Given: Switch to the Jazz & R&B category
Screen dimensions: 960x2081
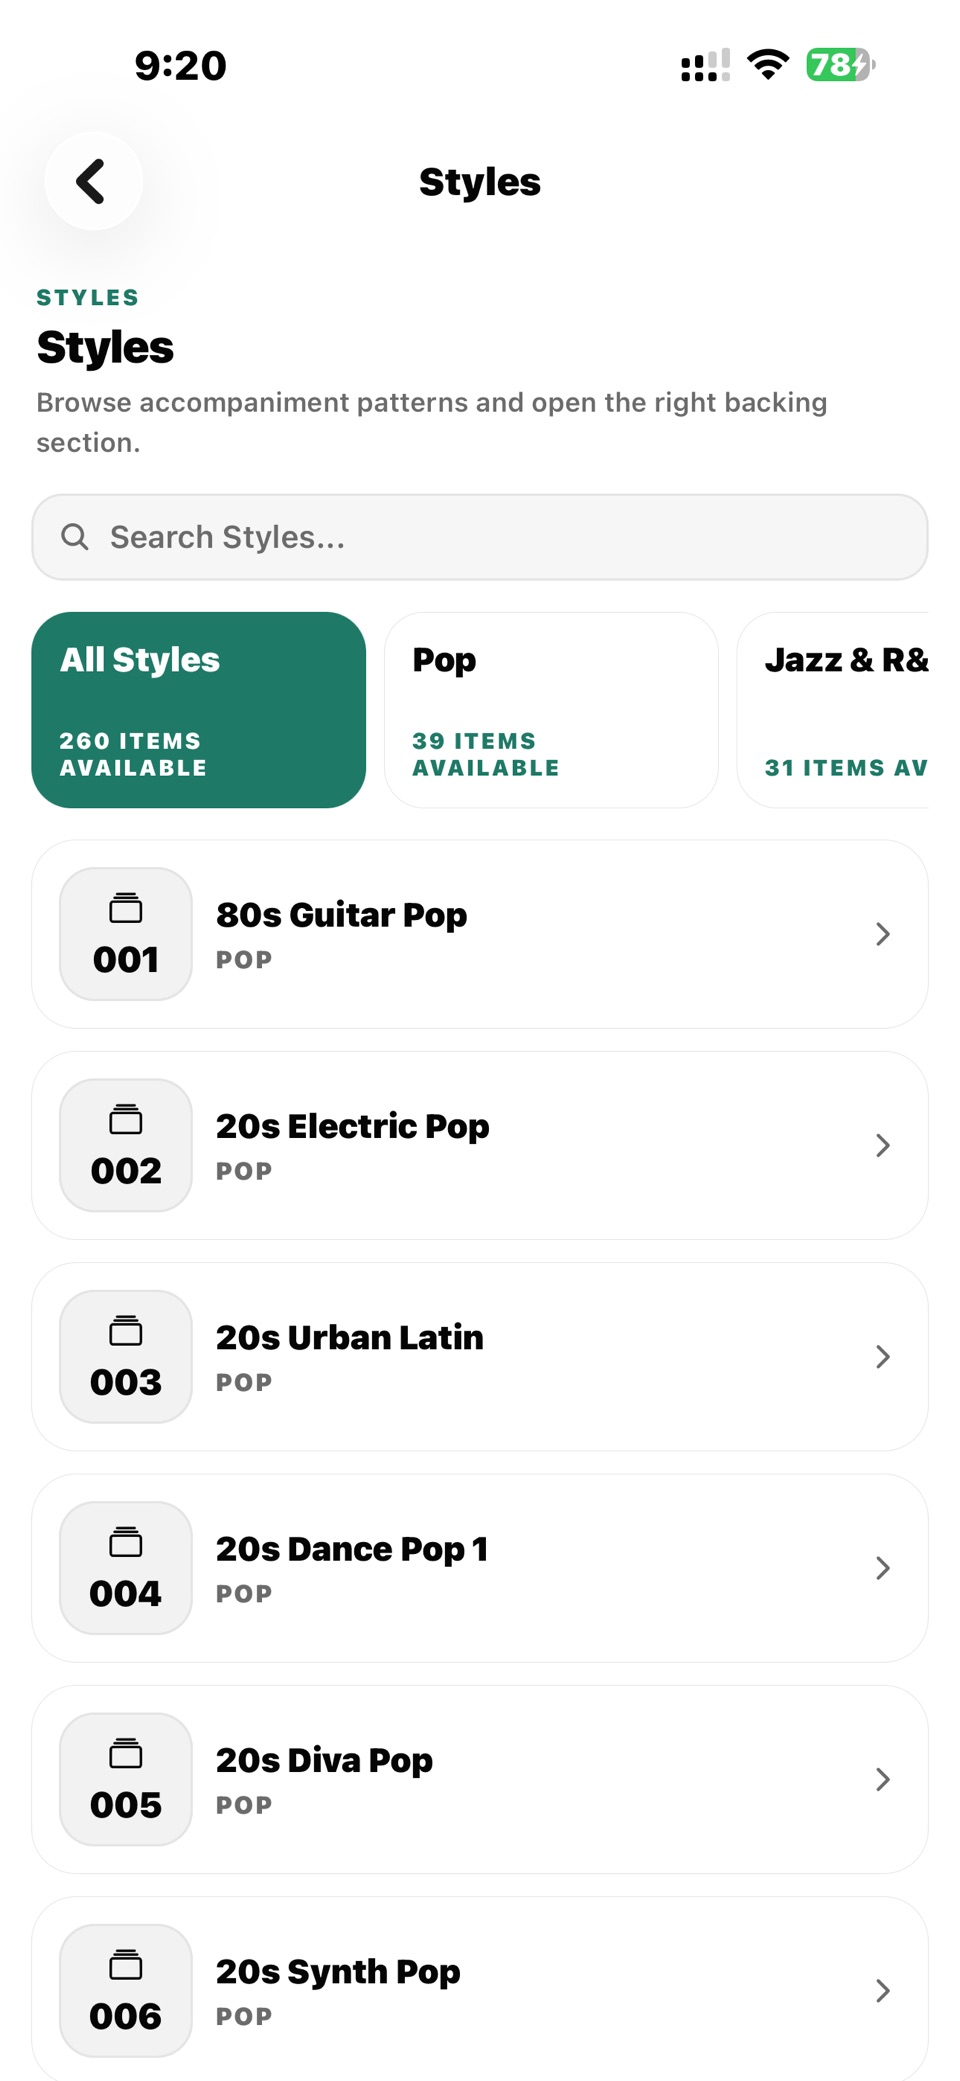Looking at the screenshot, I should point(833,710).
